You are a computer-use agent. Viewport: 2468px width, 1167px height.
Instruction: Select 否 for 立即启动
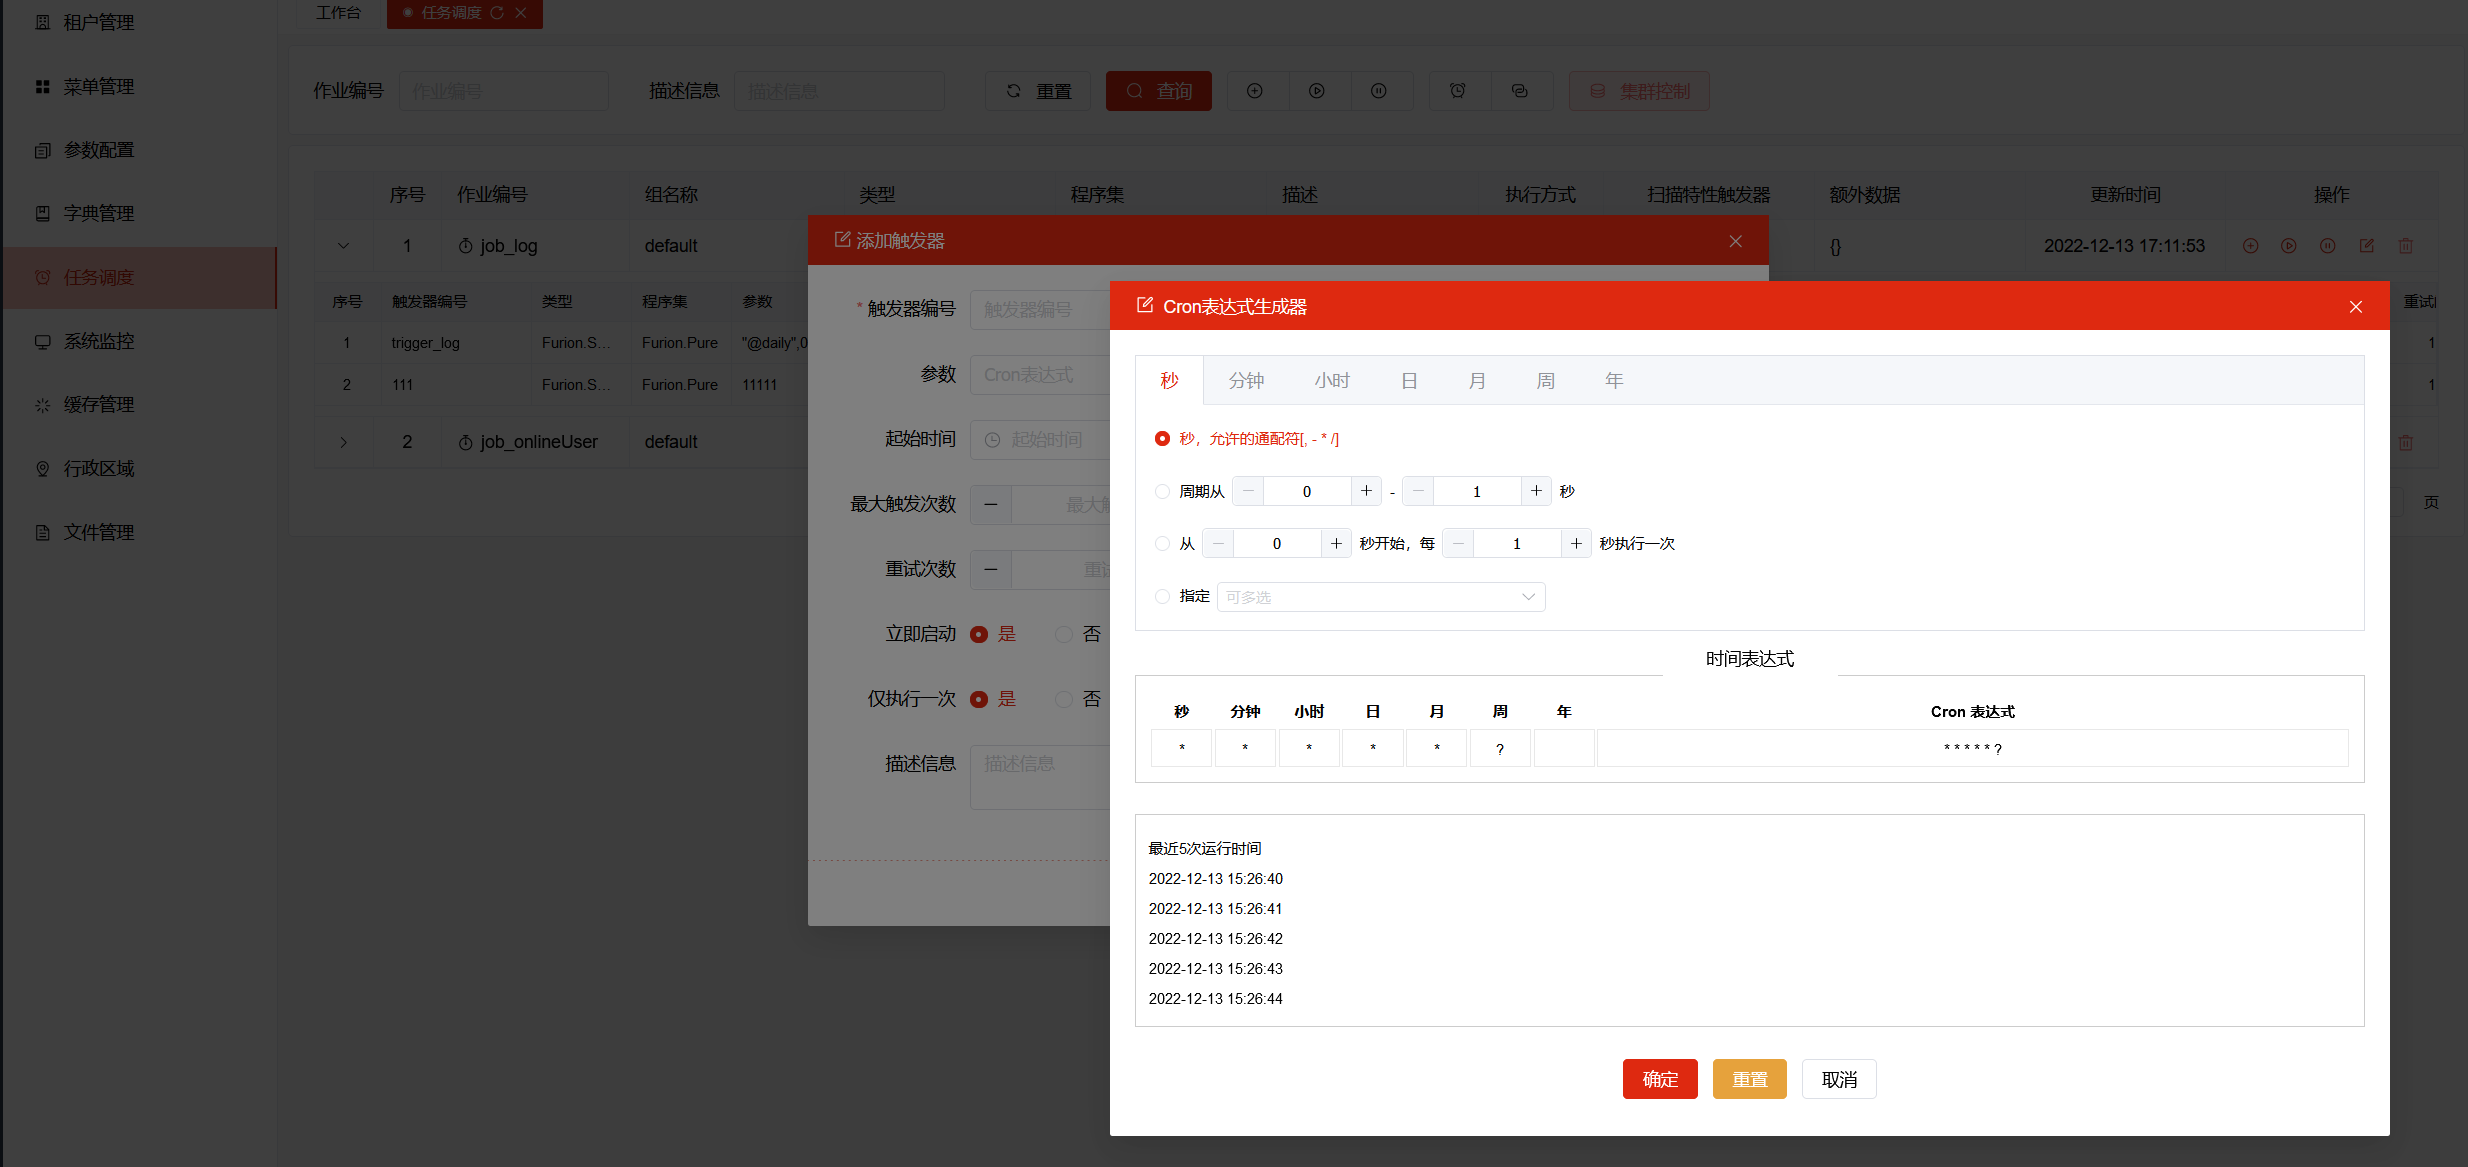coord(1064,634)
